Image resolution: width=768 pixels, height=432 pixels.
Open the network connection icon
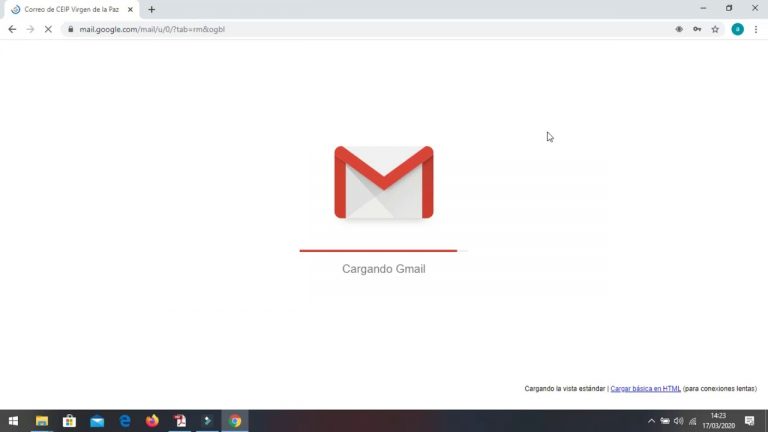point(693,421)
